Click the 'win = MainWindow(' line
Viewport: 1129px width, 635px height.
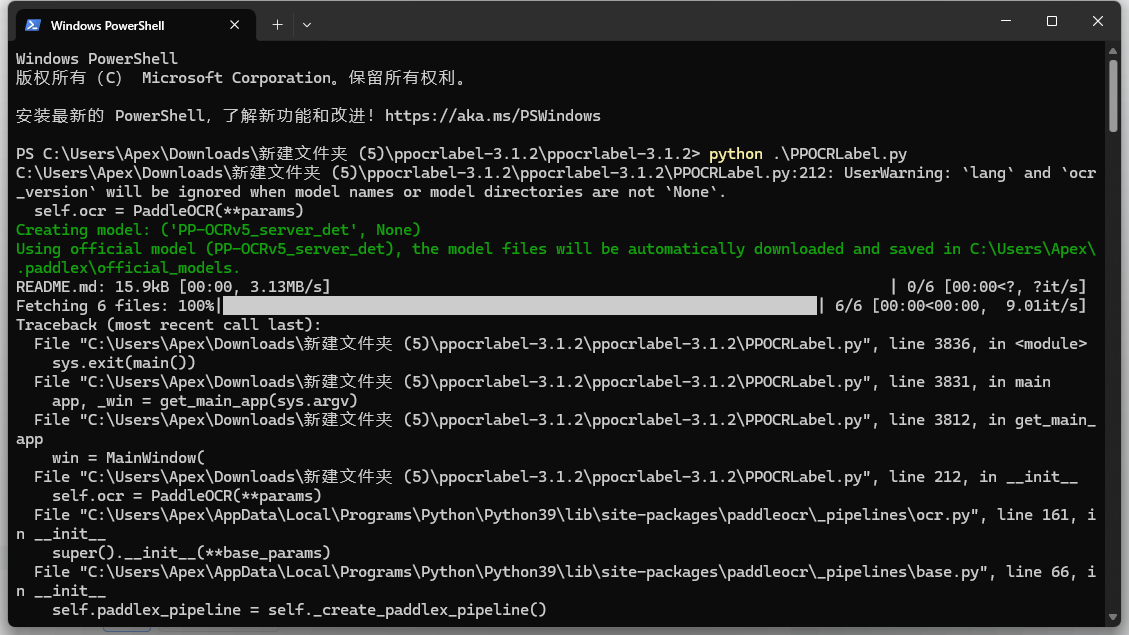click(x=128, y=458)
